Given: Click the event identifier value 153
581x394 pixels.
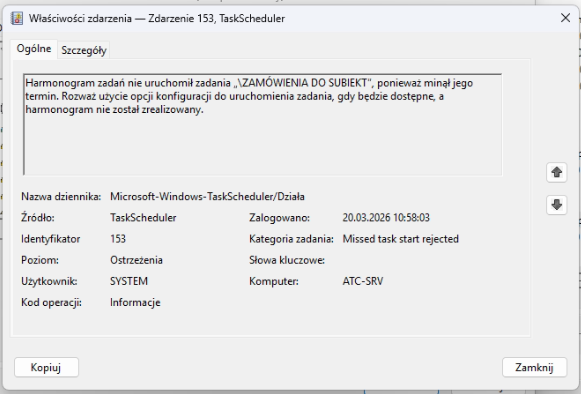Looking at the screenshot, I should pos(118,239).
